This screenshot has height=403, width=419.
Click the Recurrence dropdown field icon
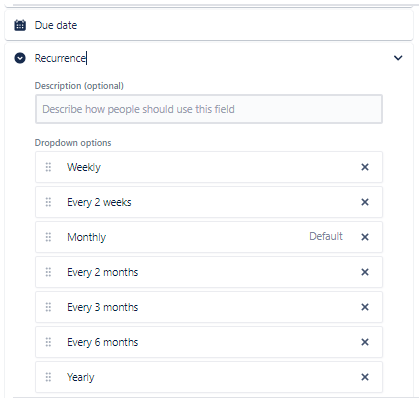click(x=20, y=58)
